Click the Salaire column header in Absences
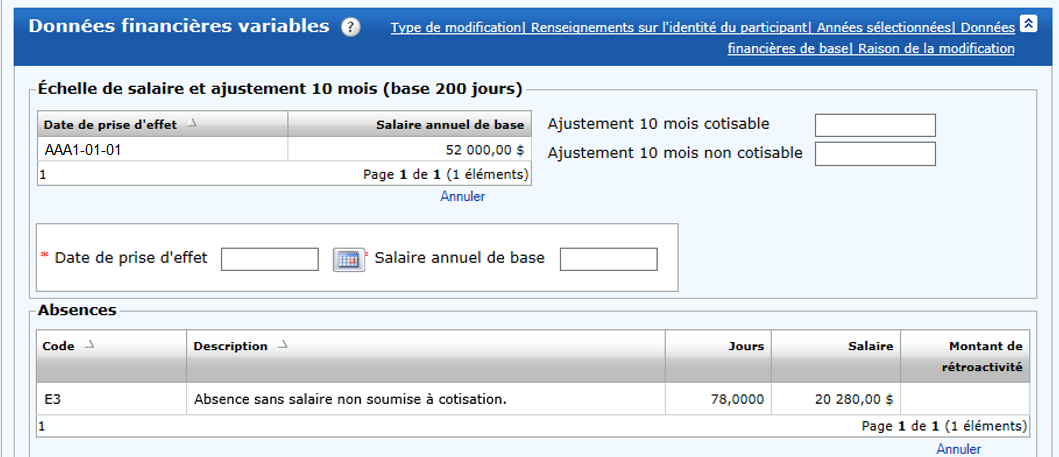 (x=835, y=356)
